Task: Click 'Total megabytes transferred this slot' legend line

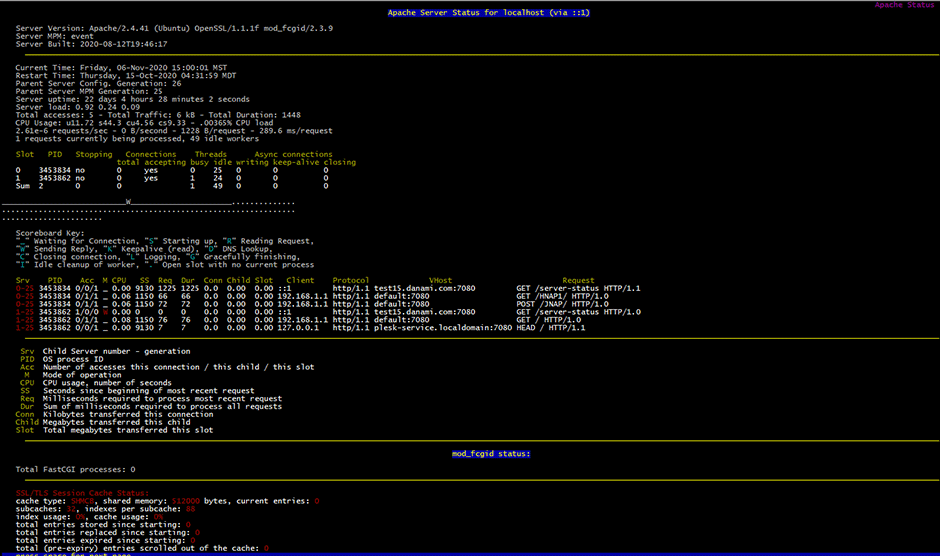Action: tap(128, 429)
